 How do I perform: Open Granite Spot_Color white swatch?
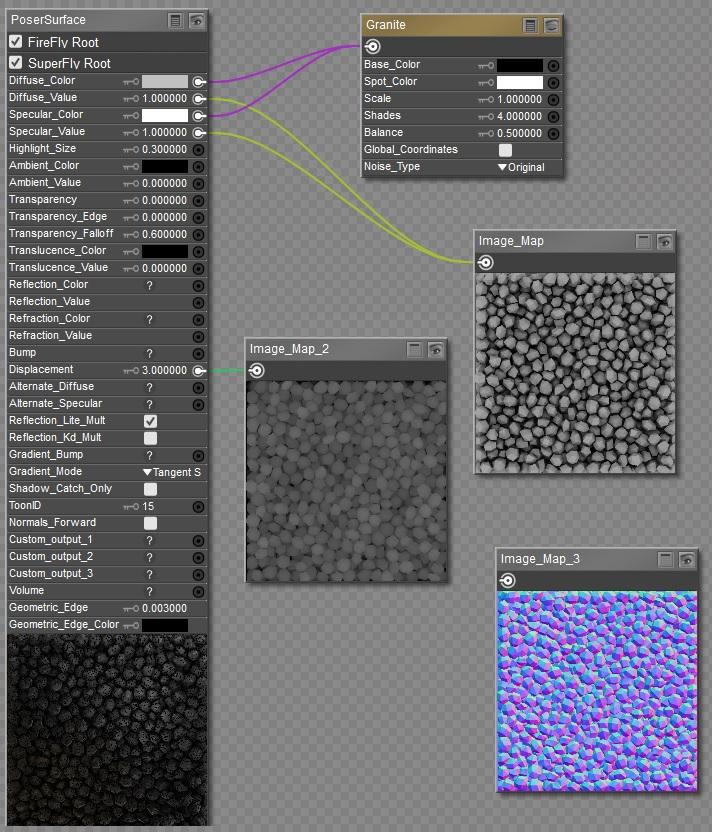click(x=520, y=82)
